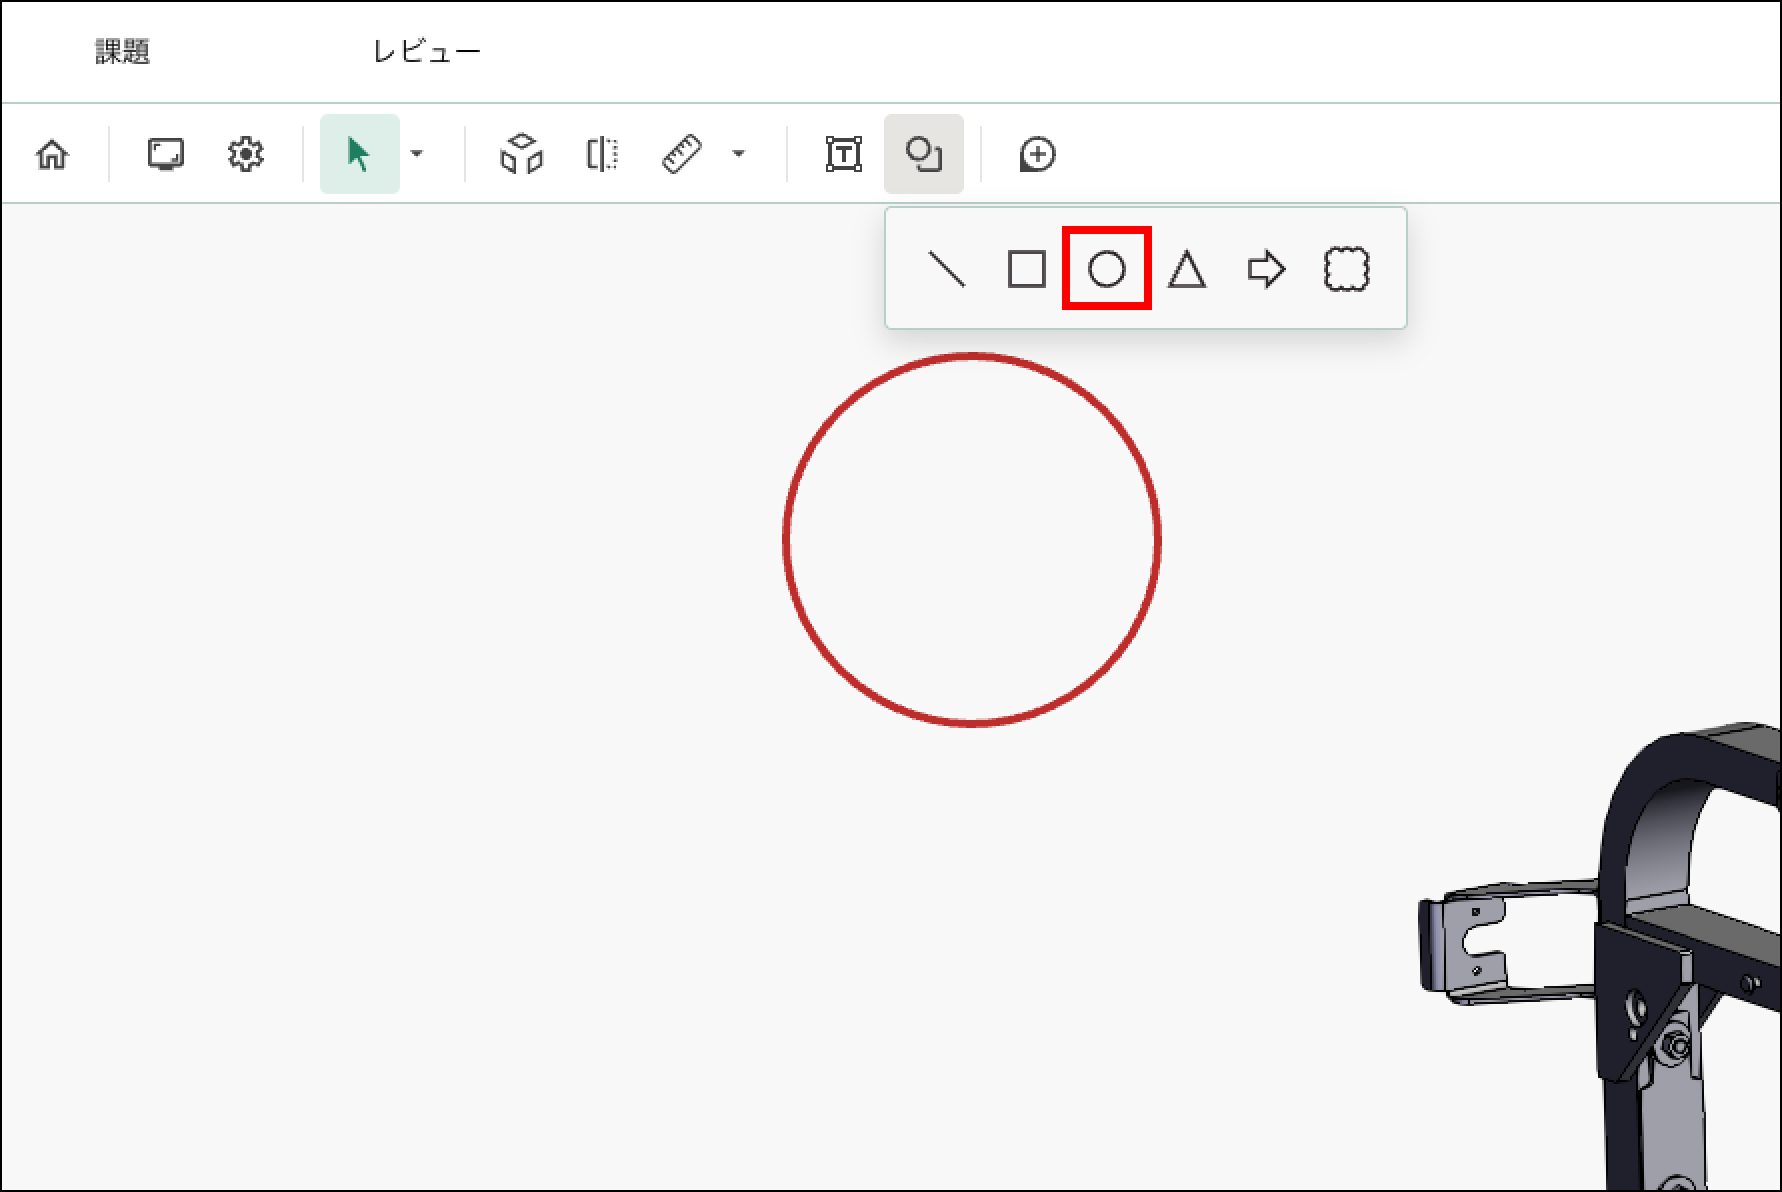Screen dimensions: 1782x1192
Task: Open the レビュー tab
Action: (x=427, y=52)
